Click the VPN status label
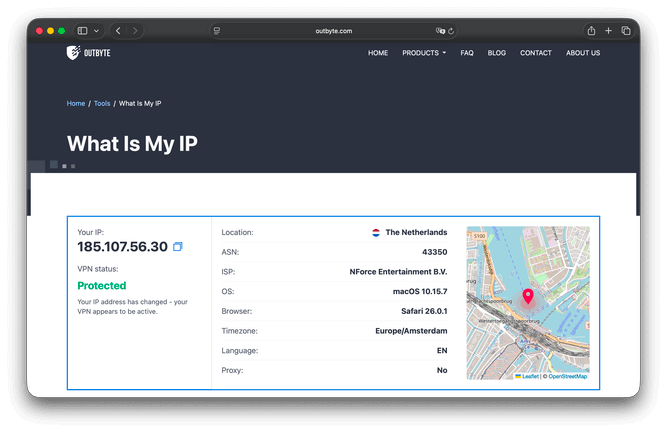The image size is (667, 433). point(98,269)
